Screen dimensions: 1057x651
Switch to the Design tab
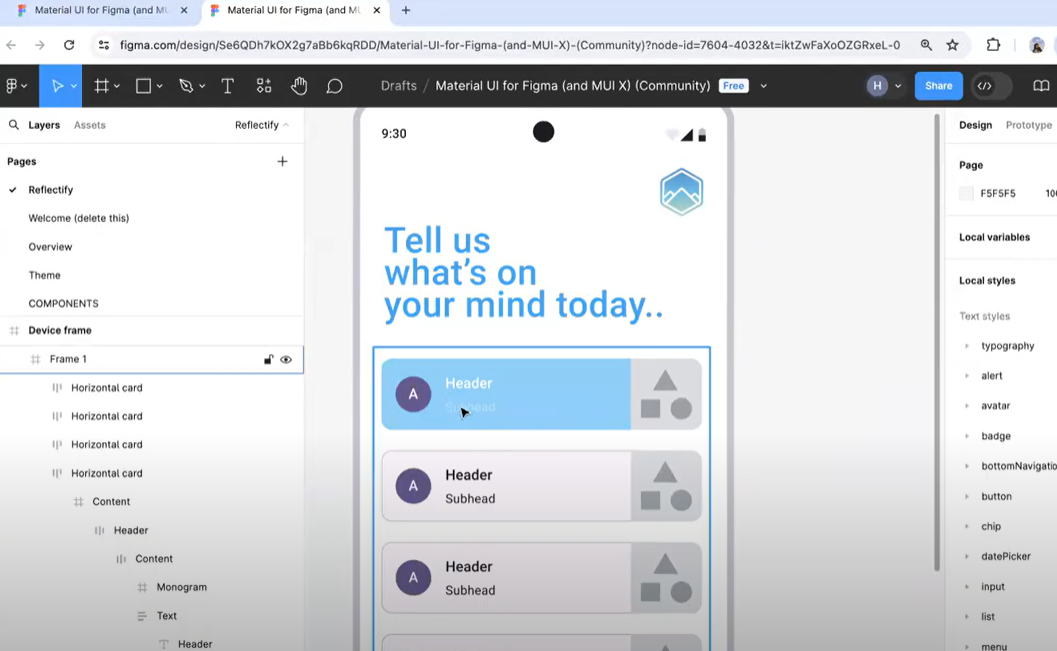[x=975, y=125]
